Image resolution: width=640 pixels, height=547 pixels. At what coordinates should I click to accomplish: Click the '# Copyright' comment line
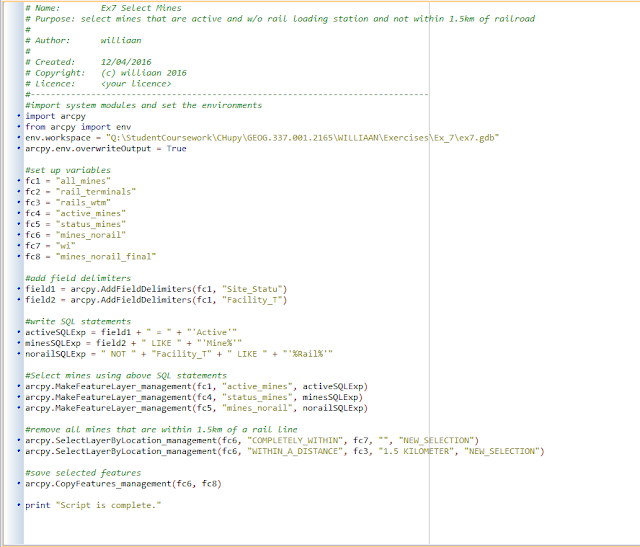[x=106, y=73]
